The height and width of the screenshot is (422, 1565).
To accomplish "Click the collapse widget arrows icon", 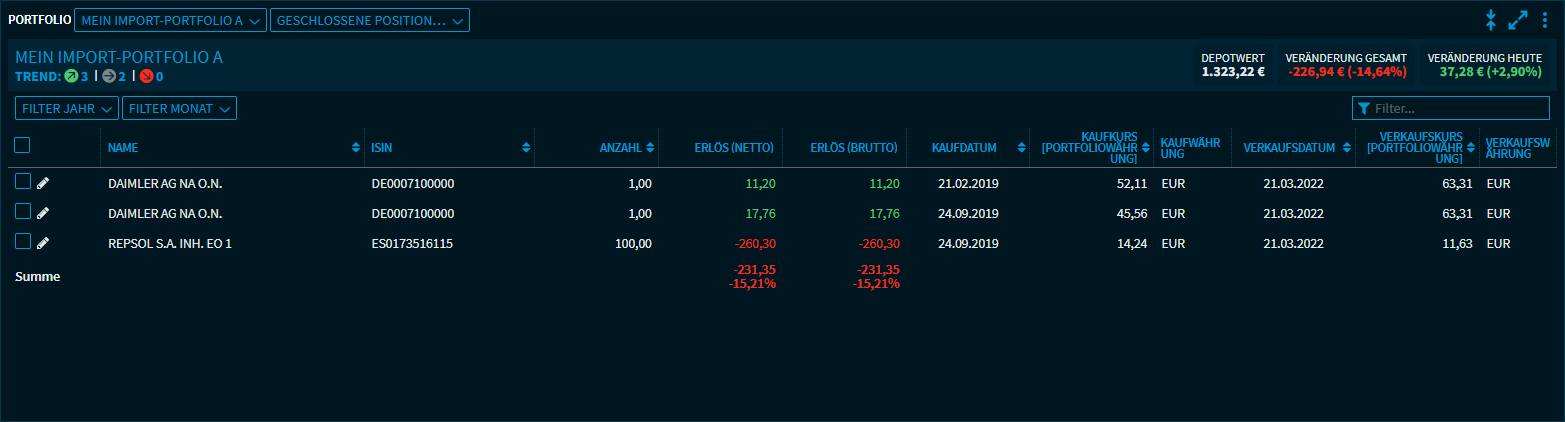I will (1490, 20).
